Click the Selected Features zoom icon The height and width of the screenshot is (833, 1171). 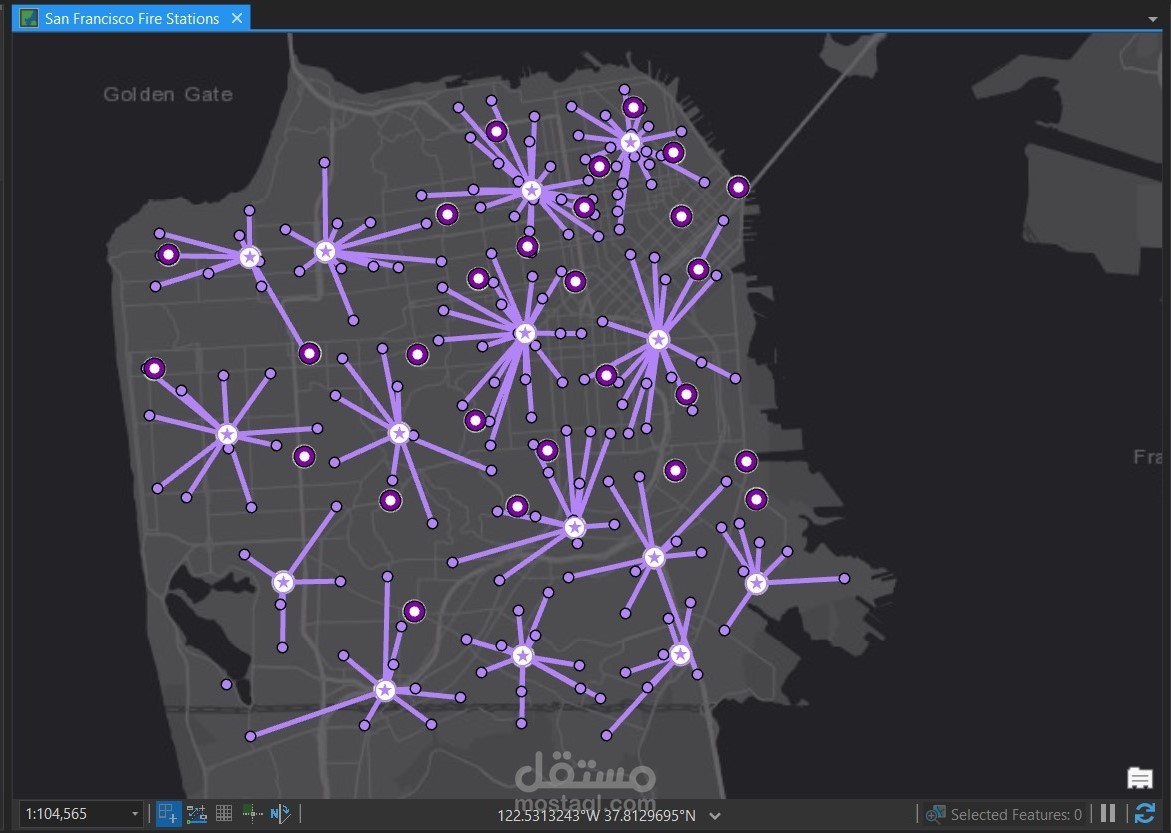coord(935,814)
